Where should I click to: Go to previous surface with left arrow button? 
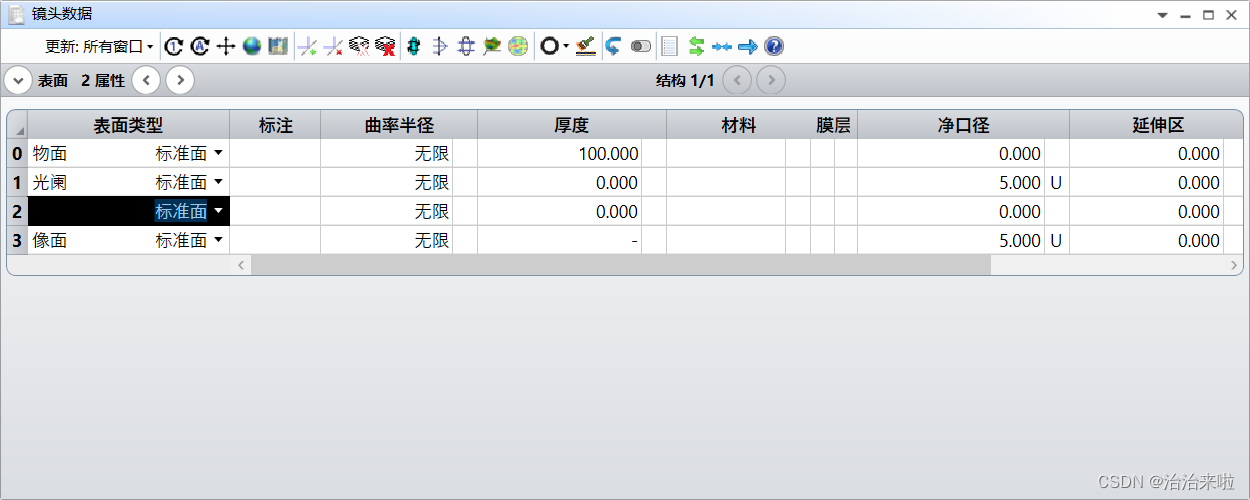(x=146, y=80)
